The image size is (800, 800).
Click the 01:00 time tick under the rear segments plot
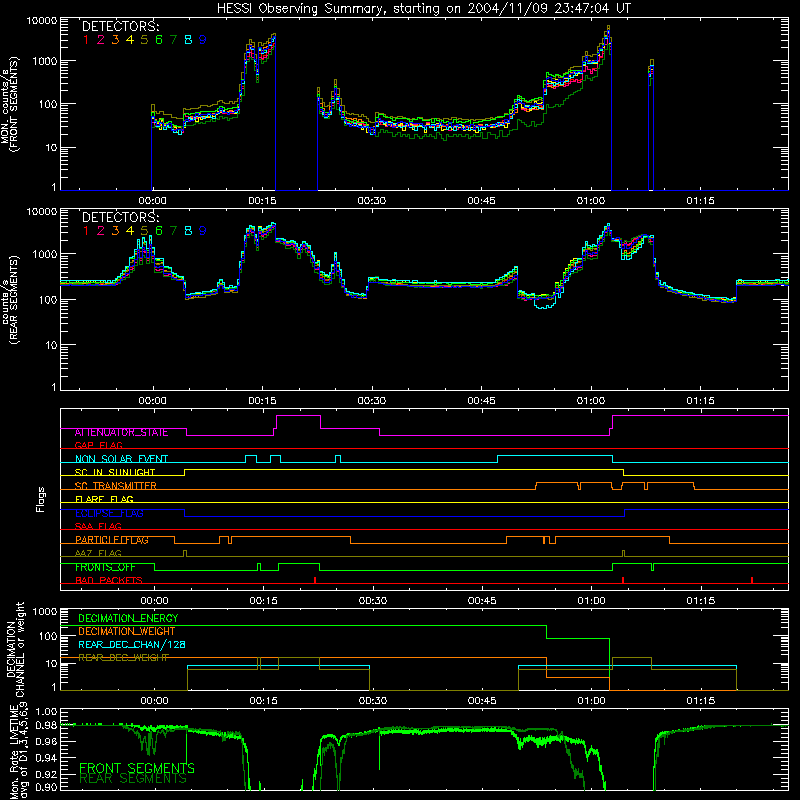tap(591, 401)
